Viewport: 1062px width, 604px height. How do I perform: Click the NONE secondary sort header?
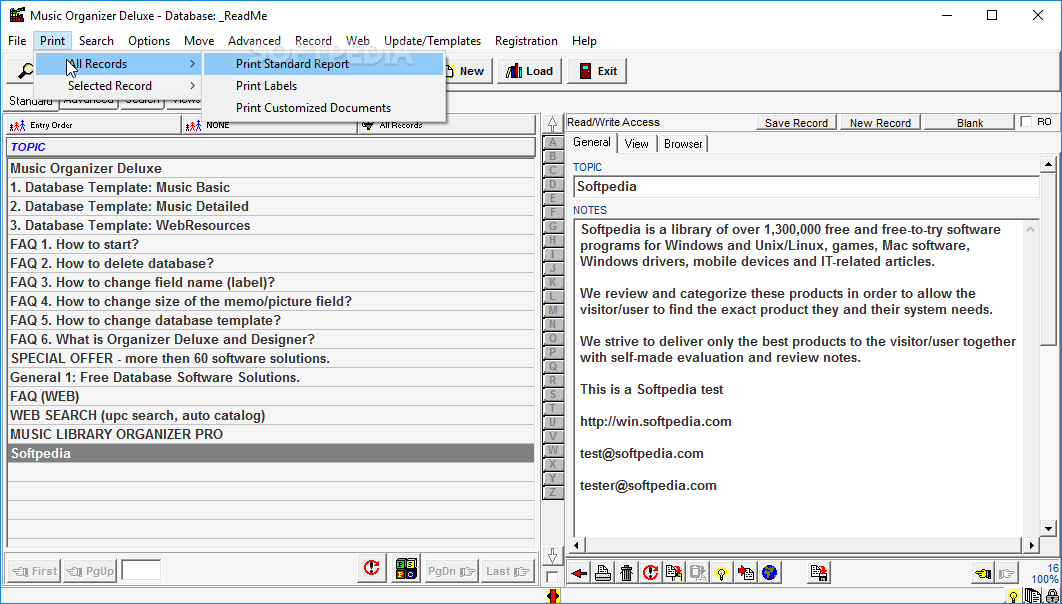pos(270,125)
